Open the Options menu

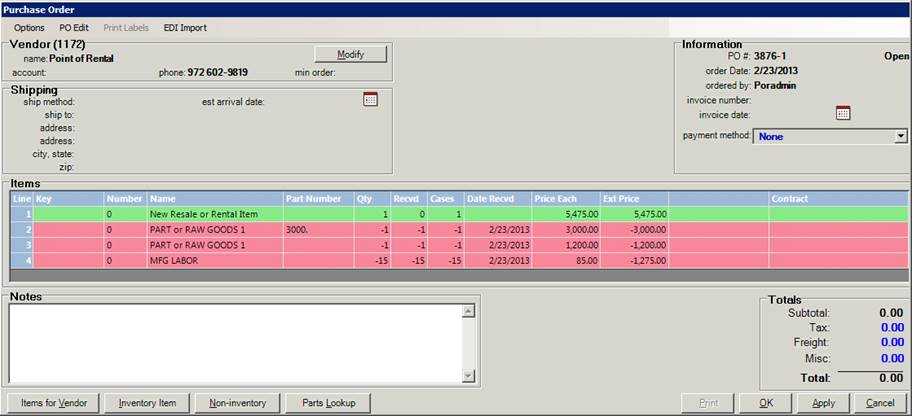(29, 27)
